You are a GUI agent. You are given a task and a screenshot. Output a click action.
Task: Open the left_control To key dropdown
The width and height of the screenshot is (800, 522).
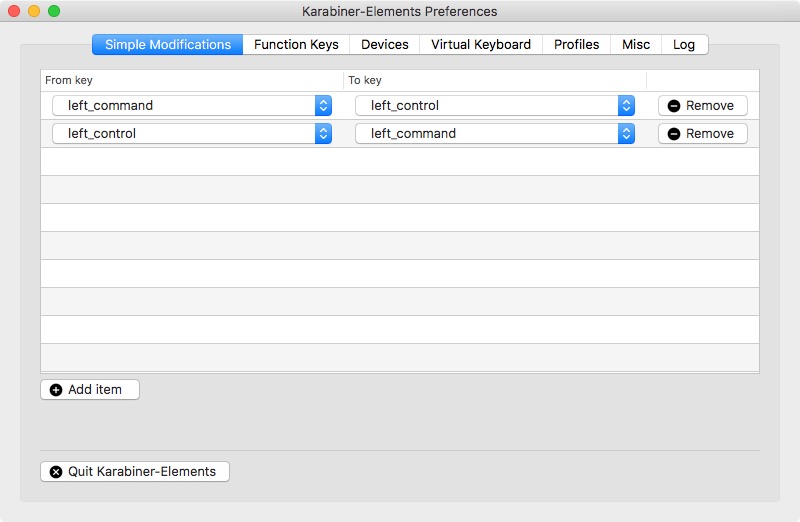(x=495, y=106)
